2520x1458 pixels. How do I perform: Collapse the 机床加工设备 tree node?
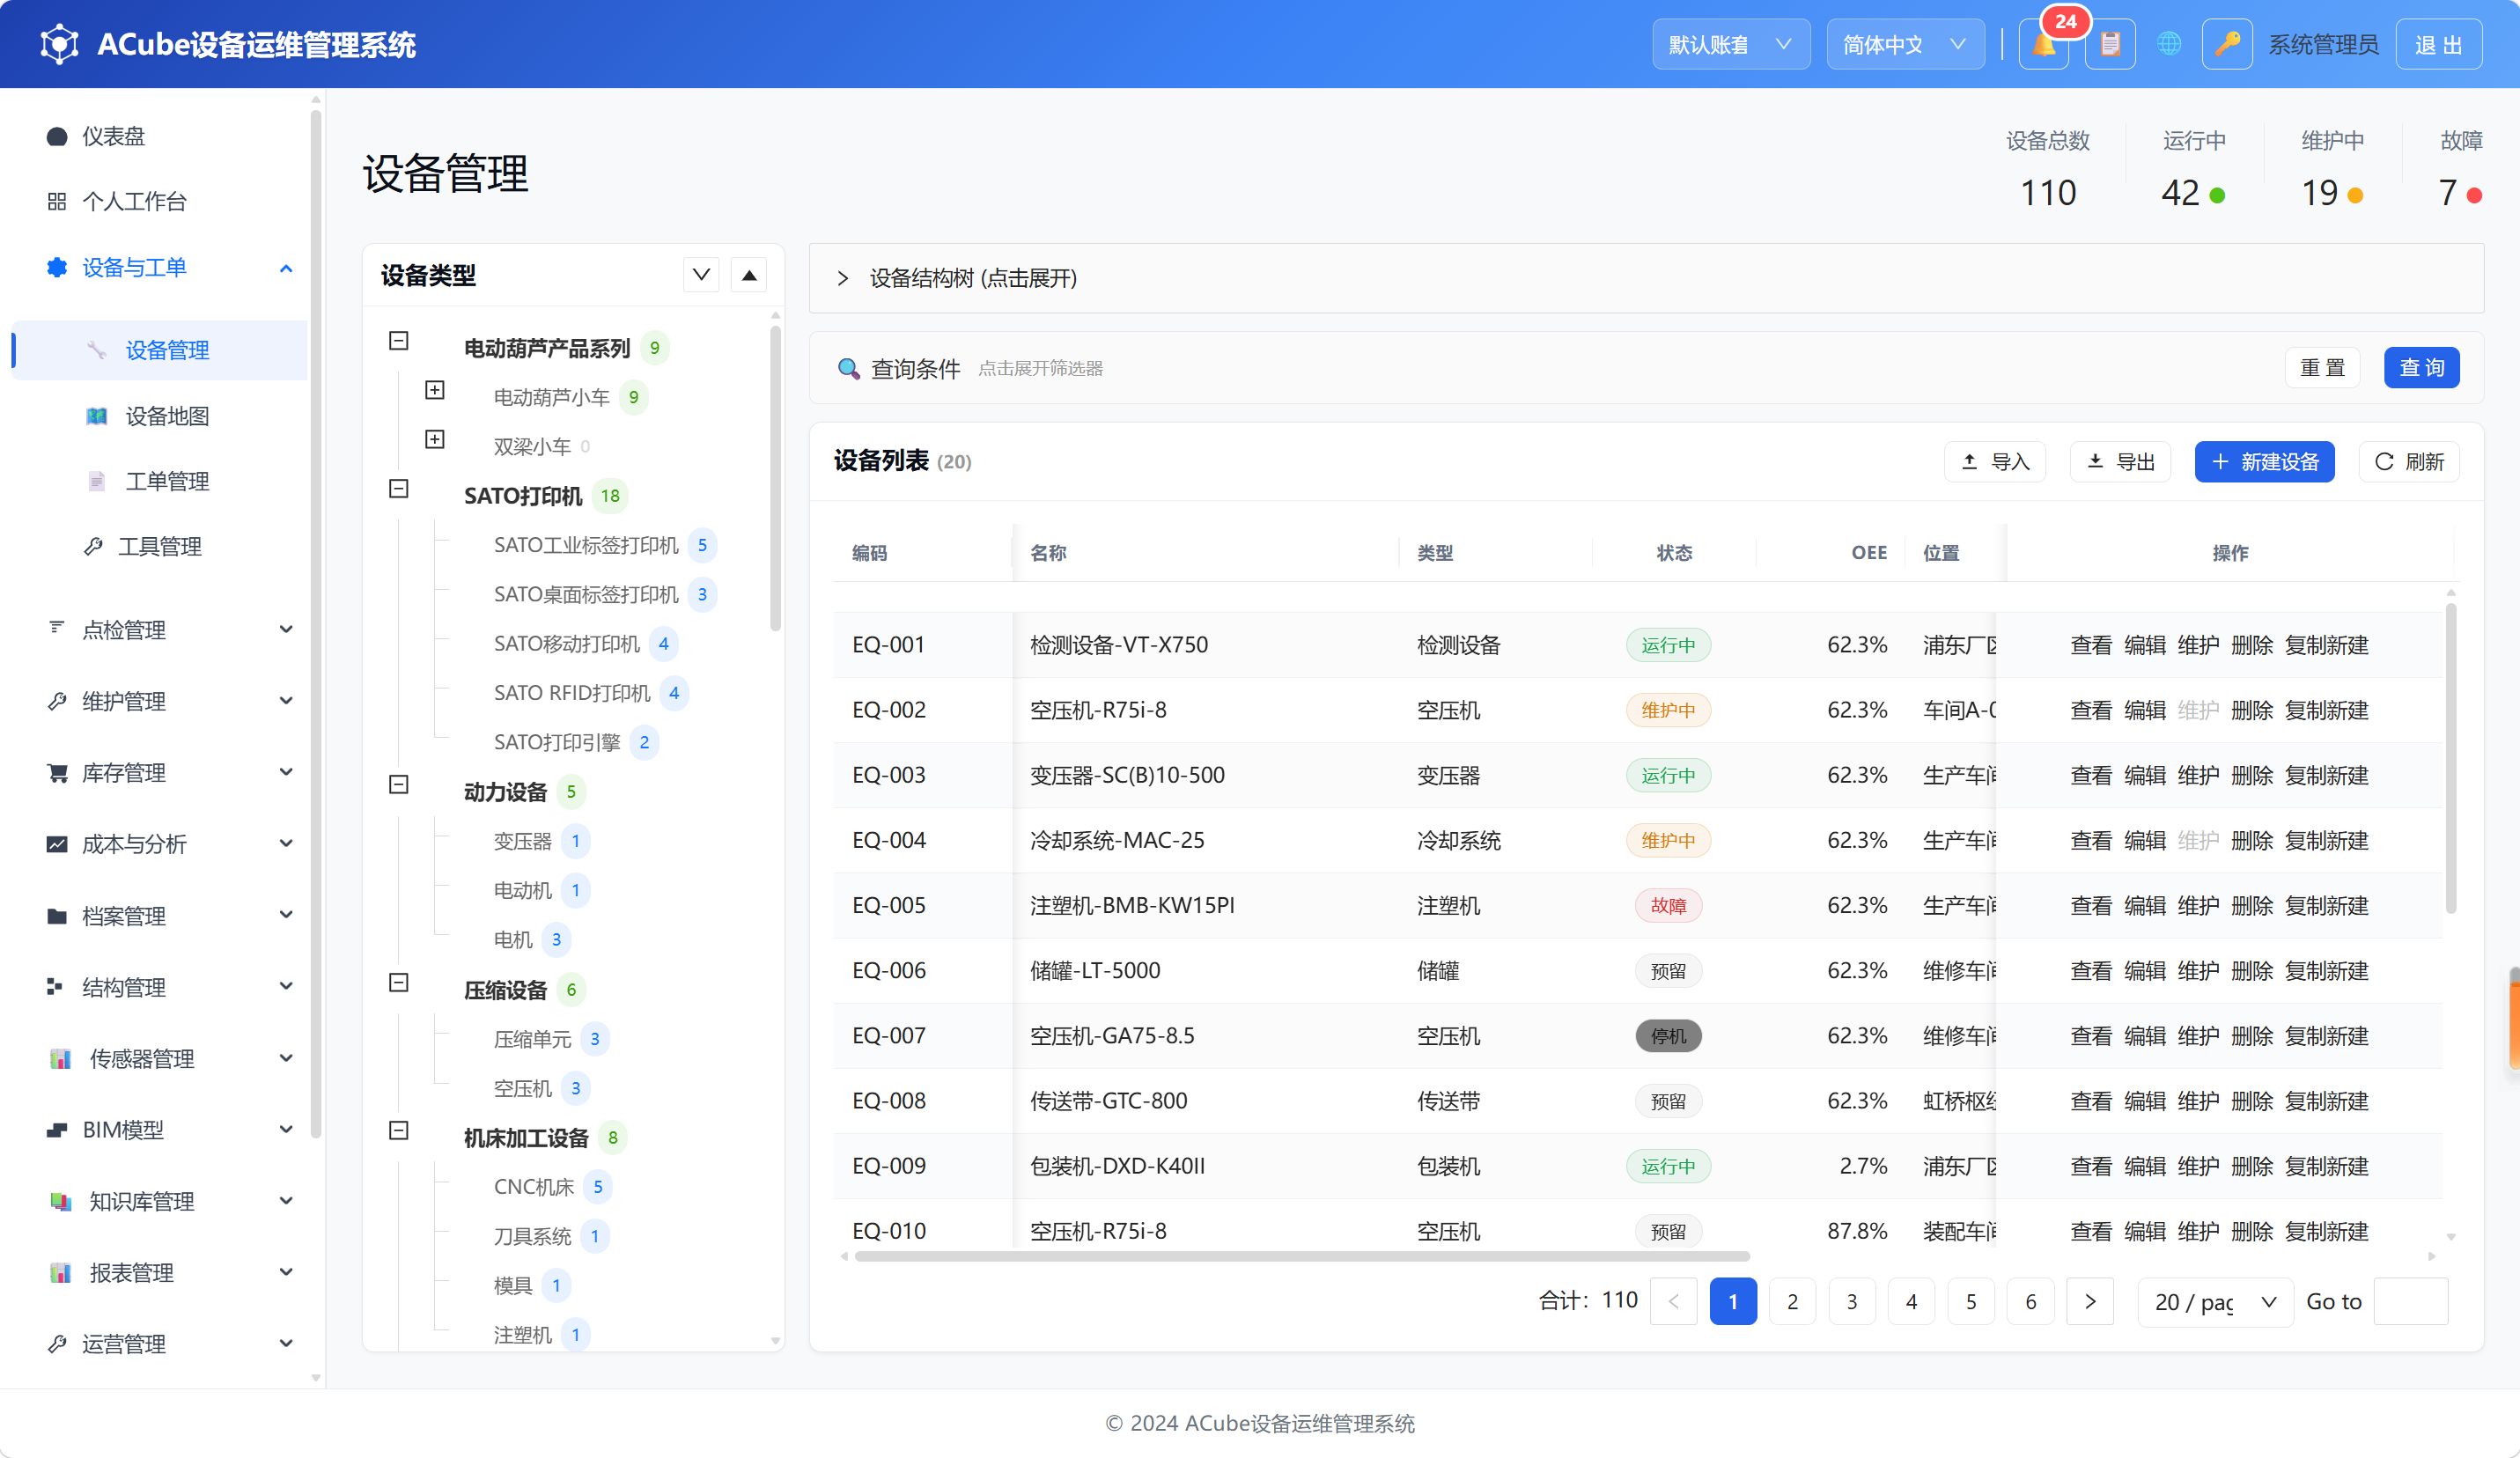coord(399,1131)
